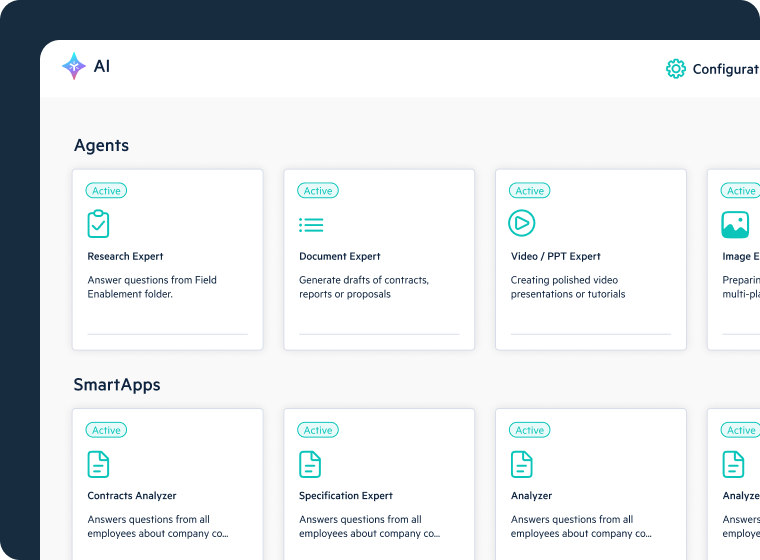Click the AI star logo icon

pos(74,66)
